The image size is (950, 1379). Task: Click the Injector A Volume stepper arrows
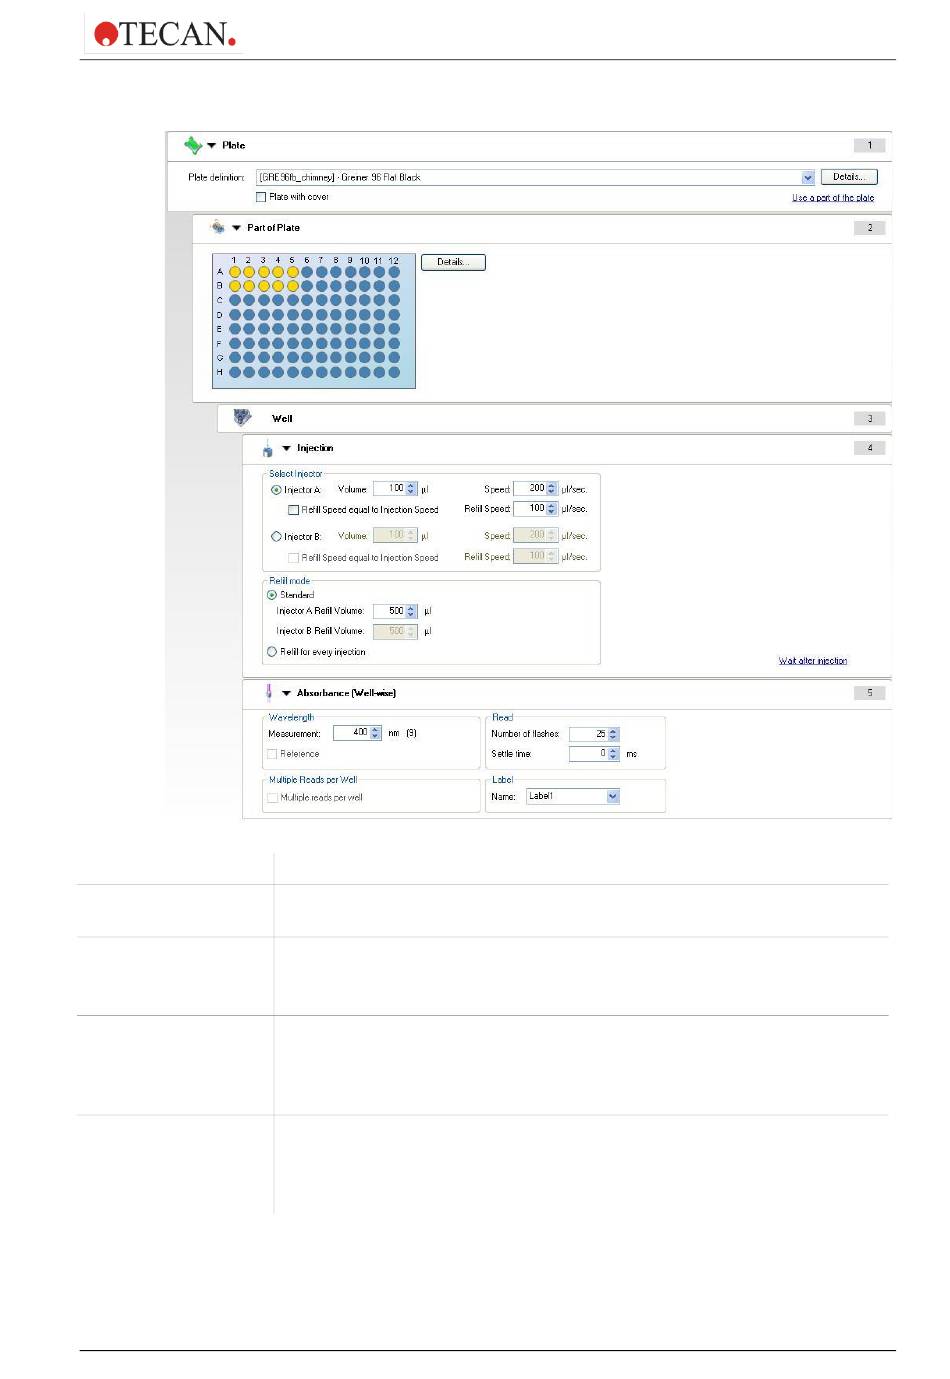411,489
